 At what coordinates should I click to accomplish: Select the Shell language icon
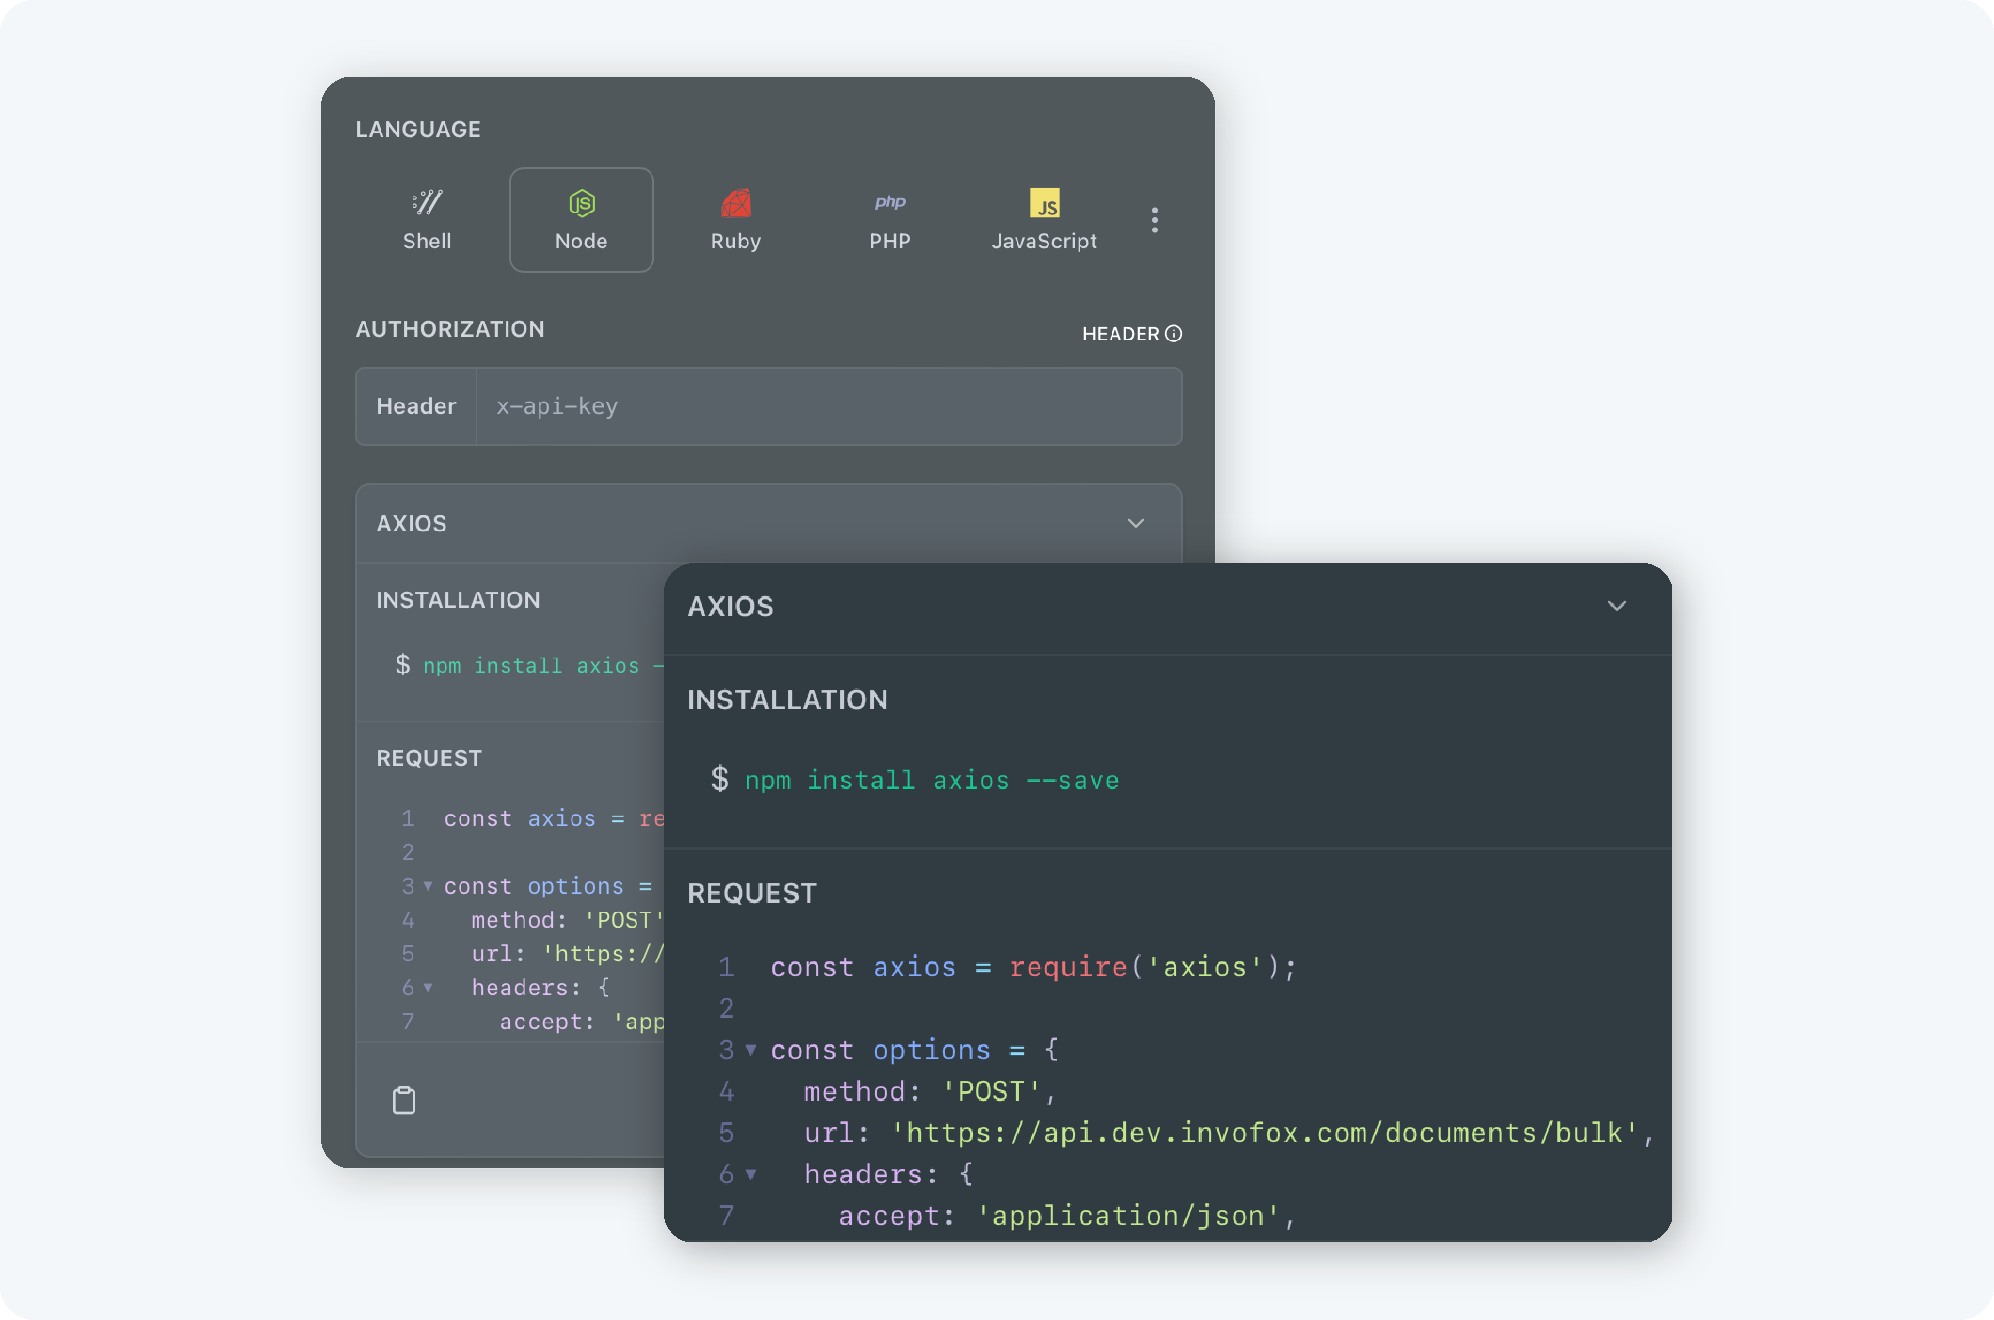click(x=427, y=219)
